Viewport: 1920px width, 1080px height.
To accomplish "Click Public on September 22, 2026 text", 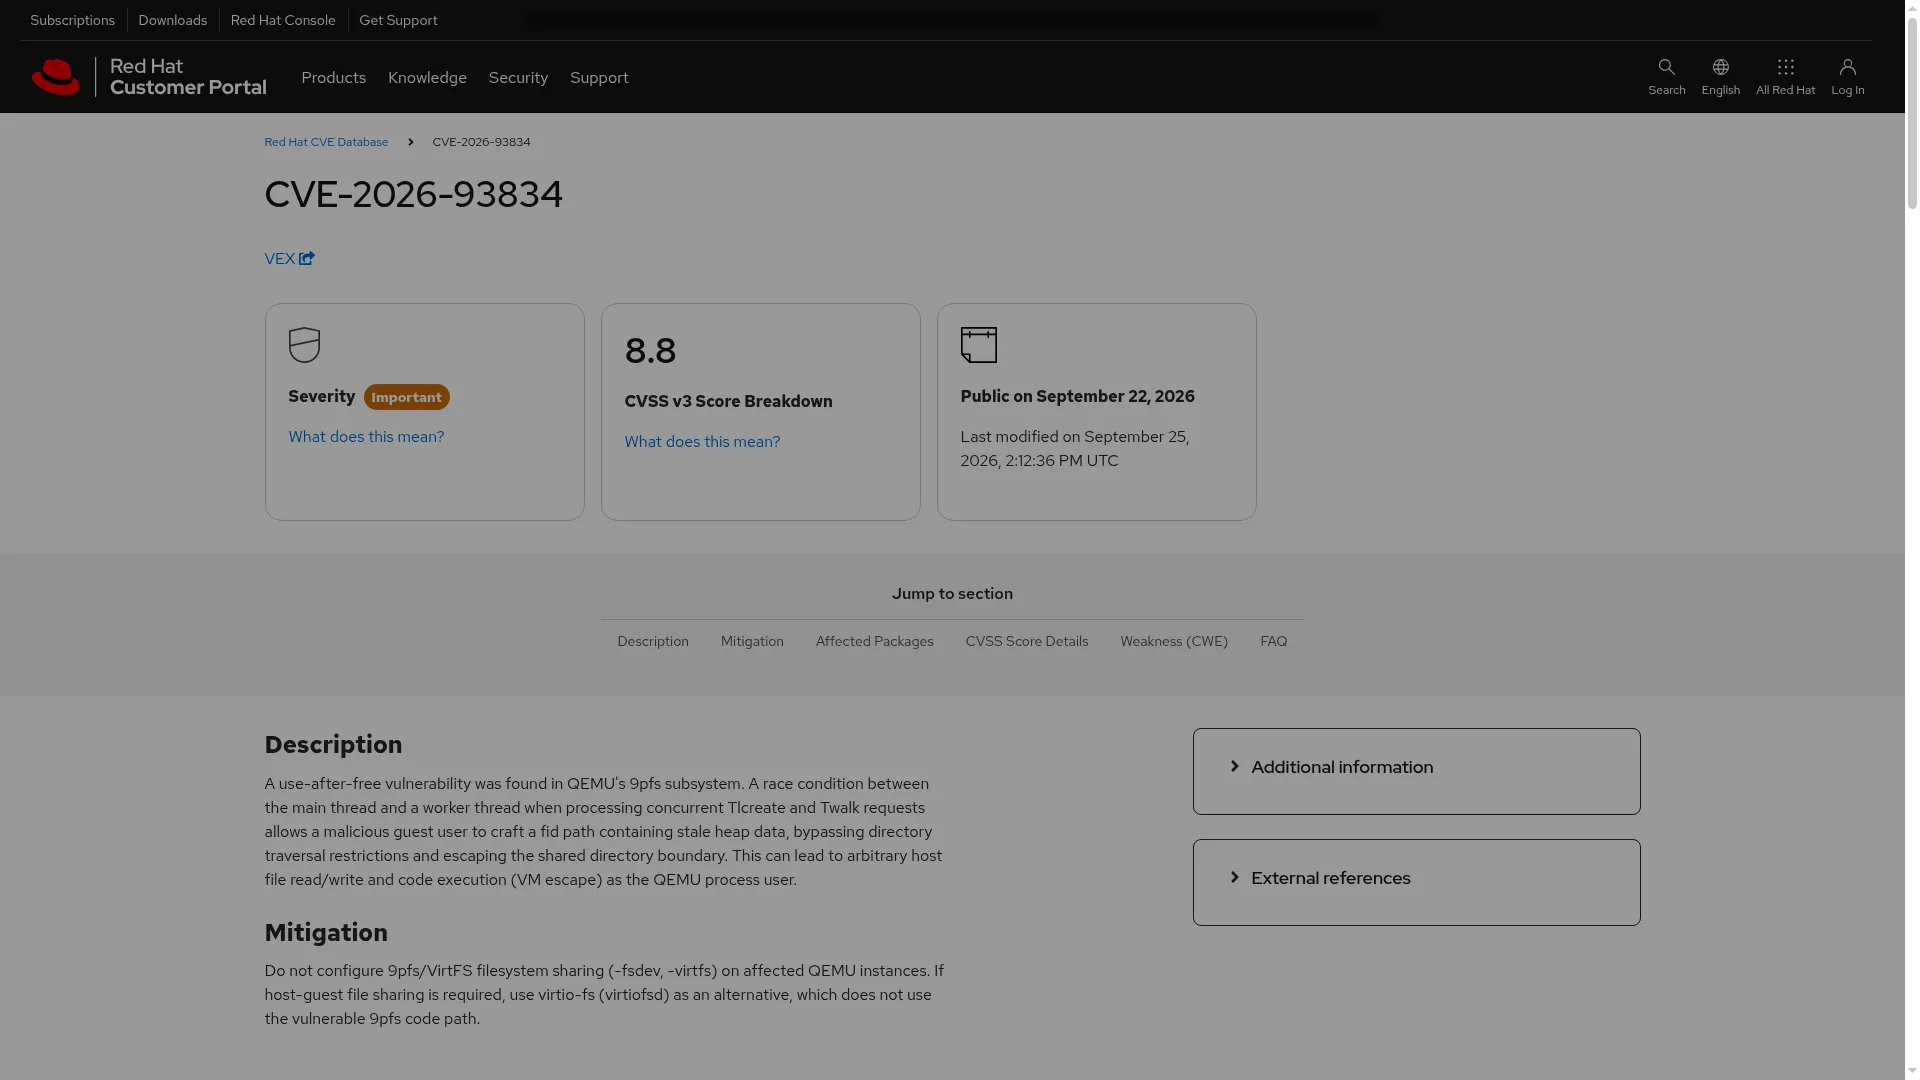I will click(1077, 396).
